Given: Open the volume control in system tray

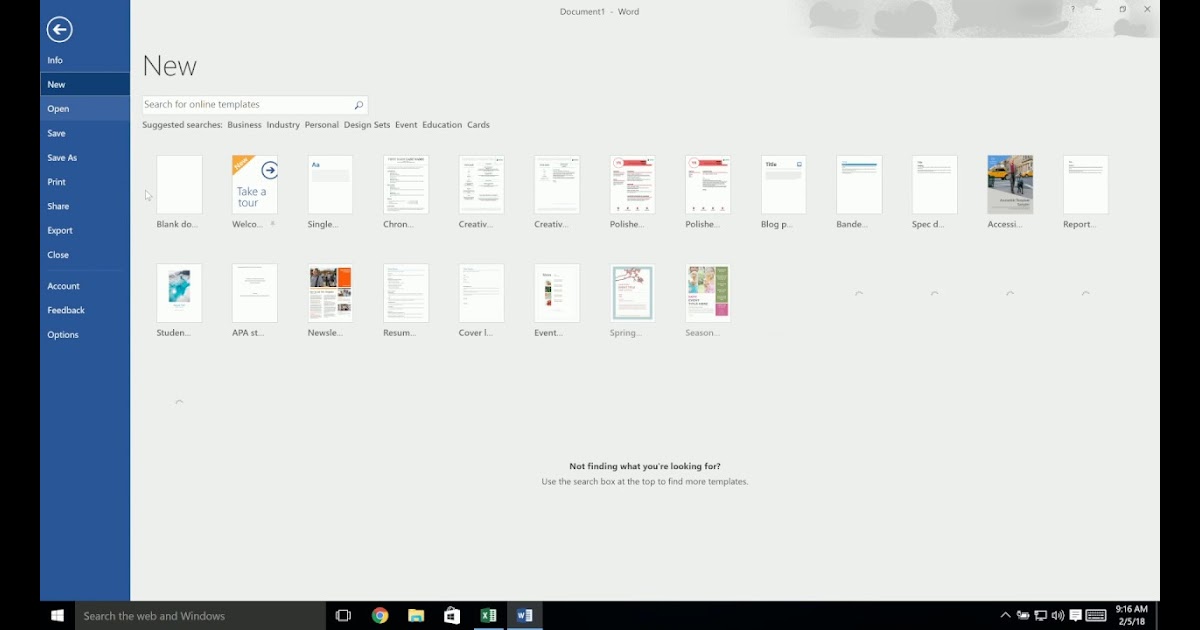Looking at the screenshot, I should (1058, 616).
